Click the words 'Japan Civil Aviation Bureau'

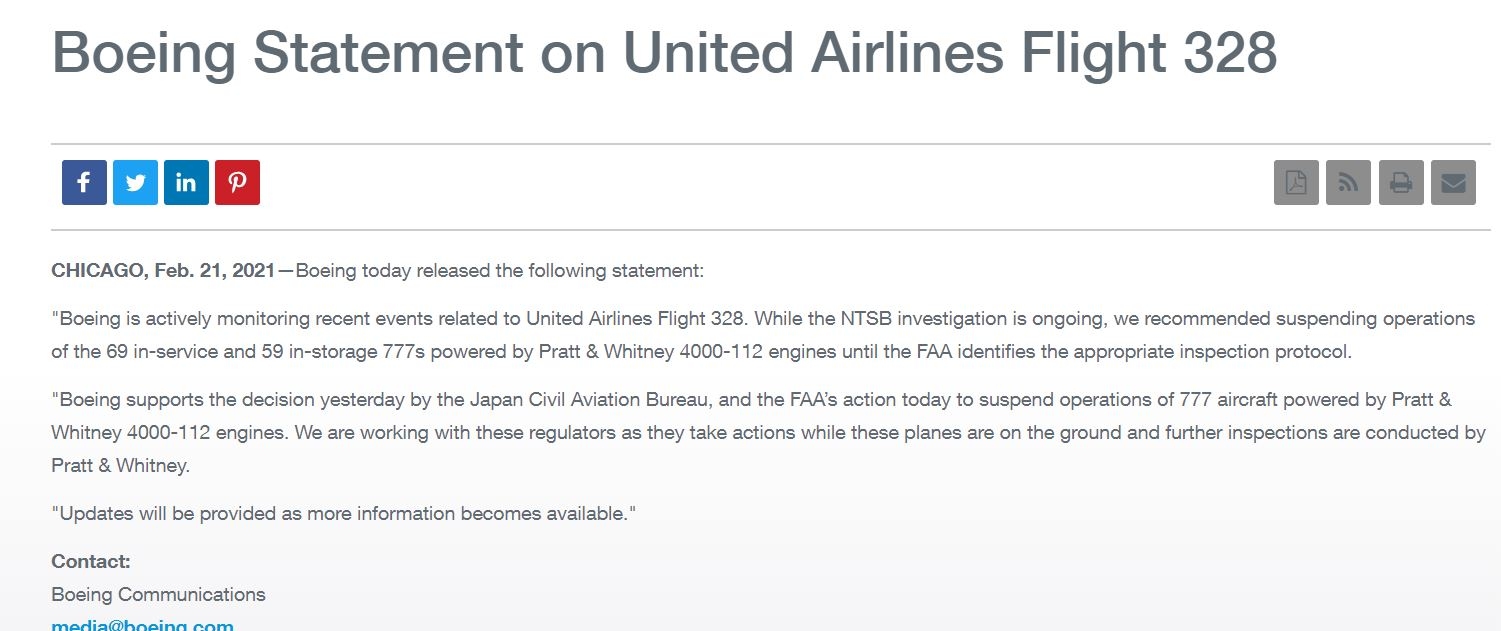click(589, 400)
